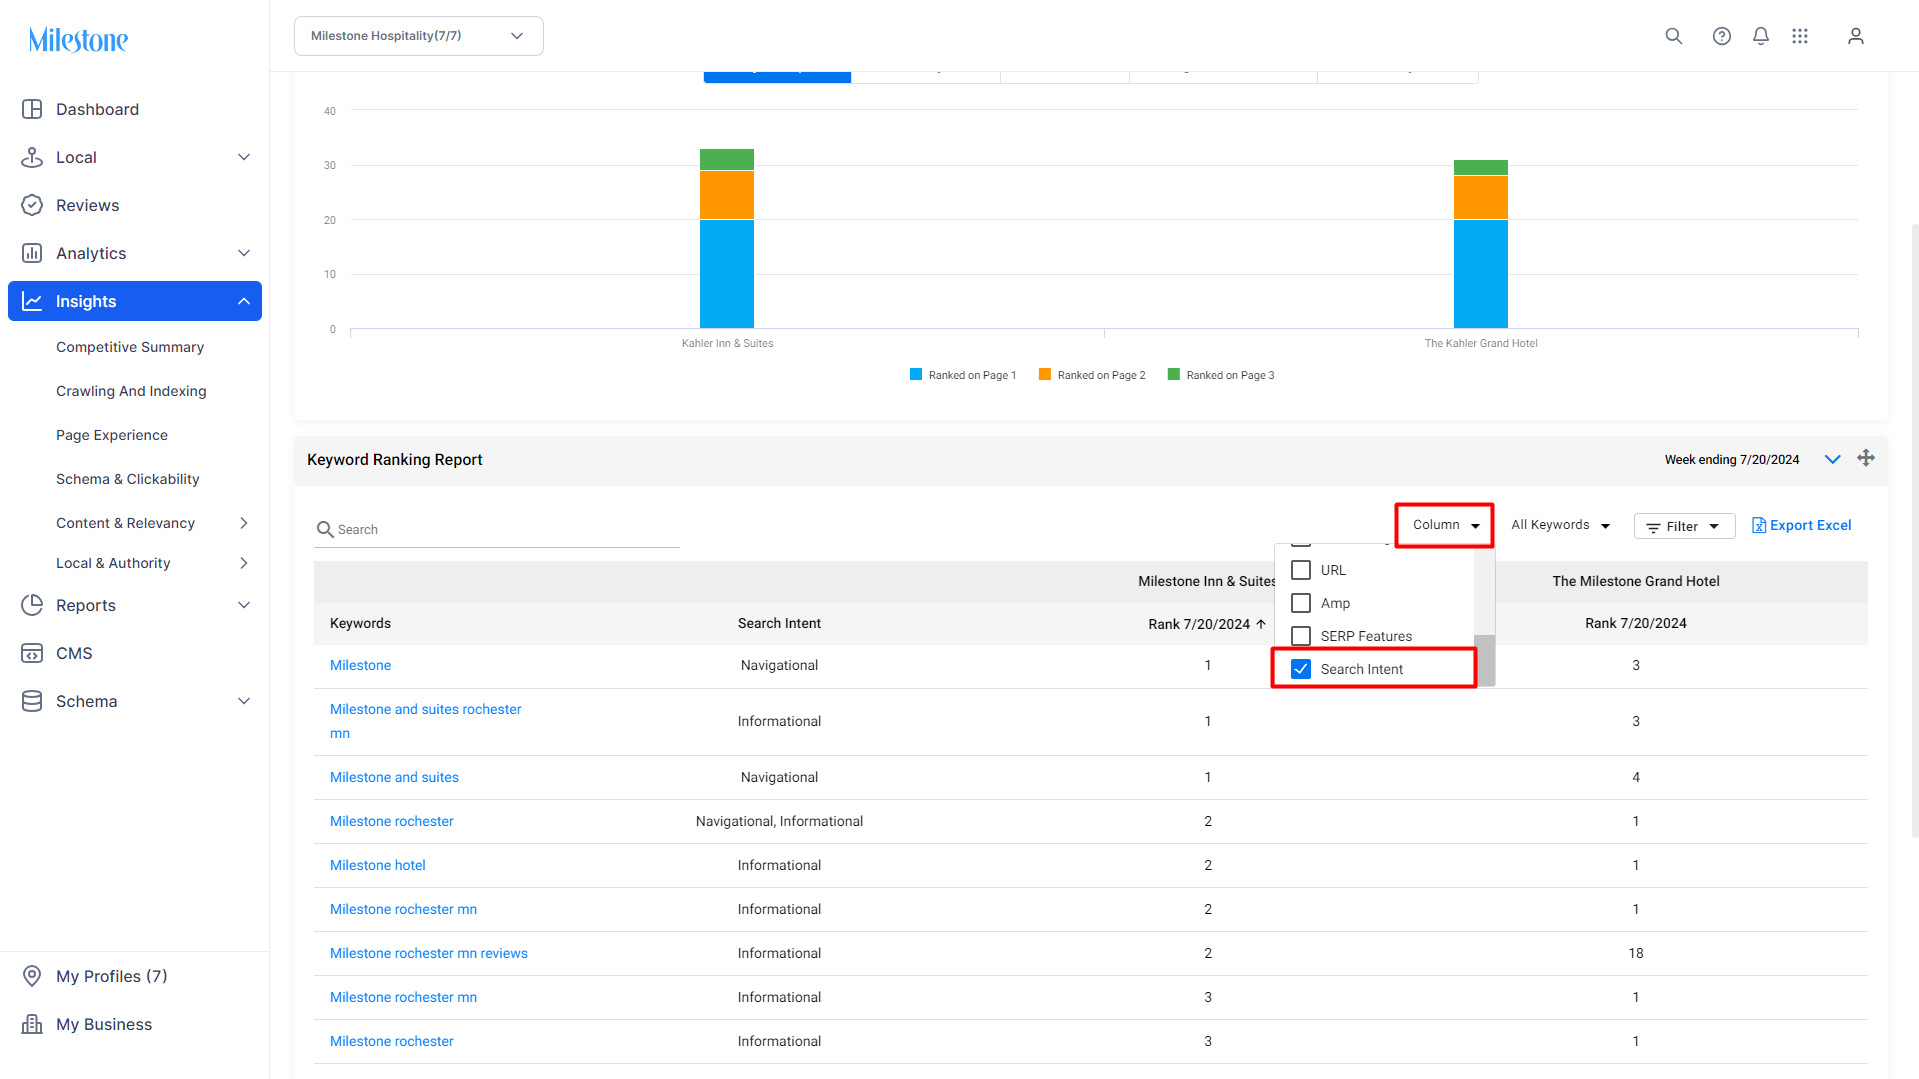The width and height of the screenshot is (1919, 1079).
Task: Open the Week ending date chevron
Action: pos(1832,459)
